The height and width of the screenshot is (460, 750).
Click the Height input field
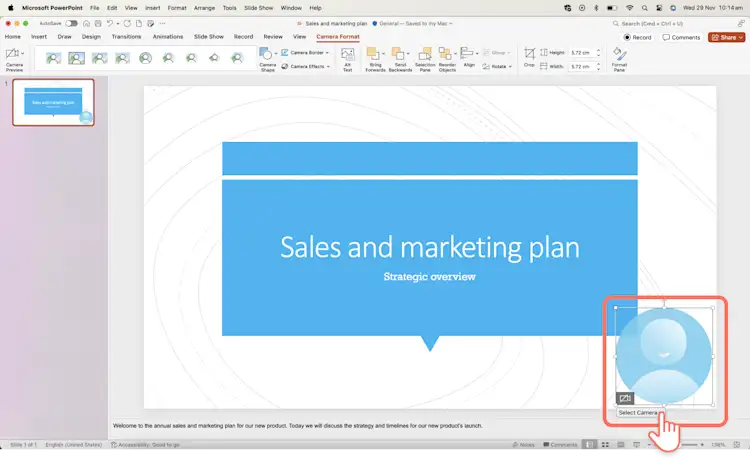pos(582,53)
